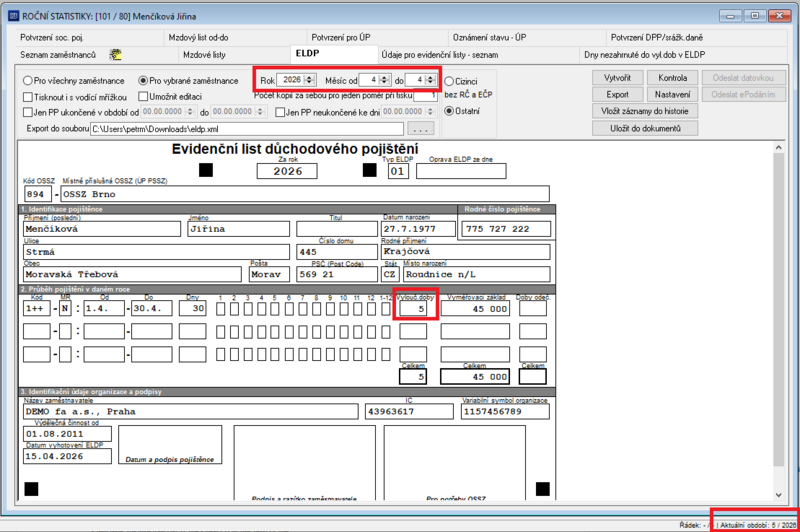Click birthplace Roudnice n/L
This screenshot has width=800, height=532.
pyautogui.click(x=477, y=274)
